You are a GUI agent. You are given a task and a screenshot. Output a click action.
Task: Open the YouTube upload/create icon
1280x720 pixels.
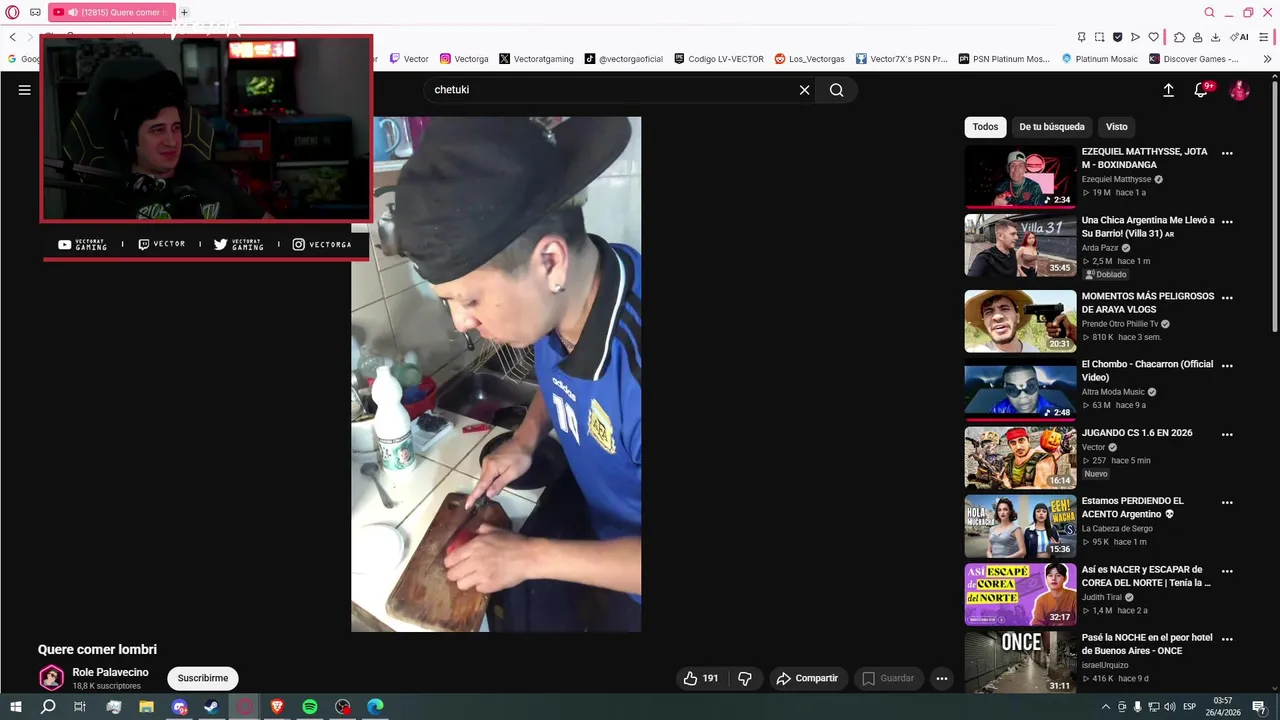(1168, 90)
